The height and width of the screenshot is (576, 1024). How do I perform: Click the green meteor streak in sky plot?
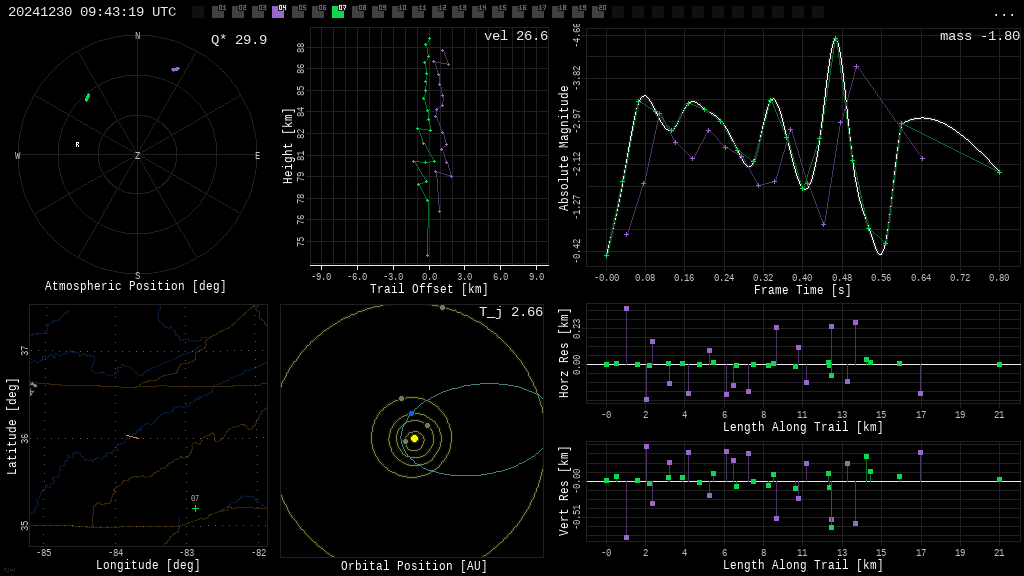click(x=87, y=97)
